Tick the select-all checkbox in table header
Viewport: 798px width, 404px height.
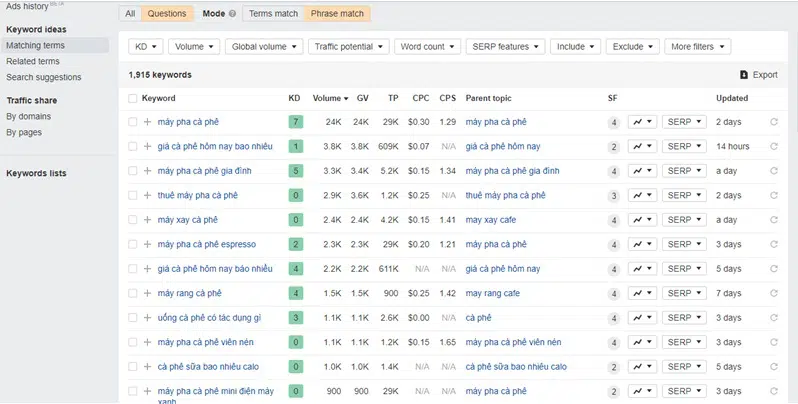[133, 98]
